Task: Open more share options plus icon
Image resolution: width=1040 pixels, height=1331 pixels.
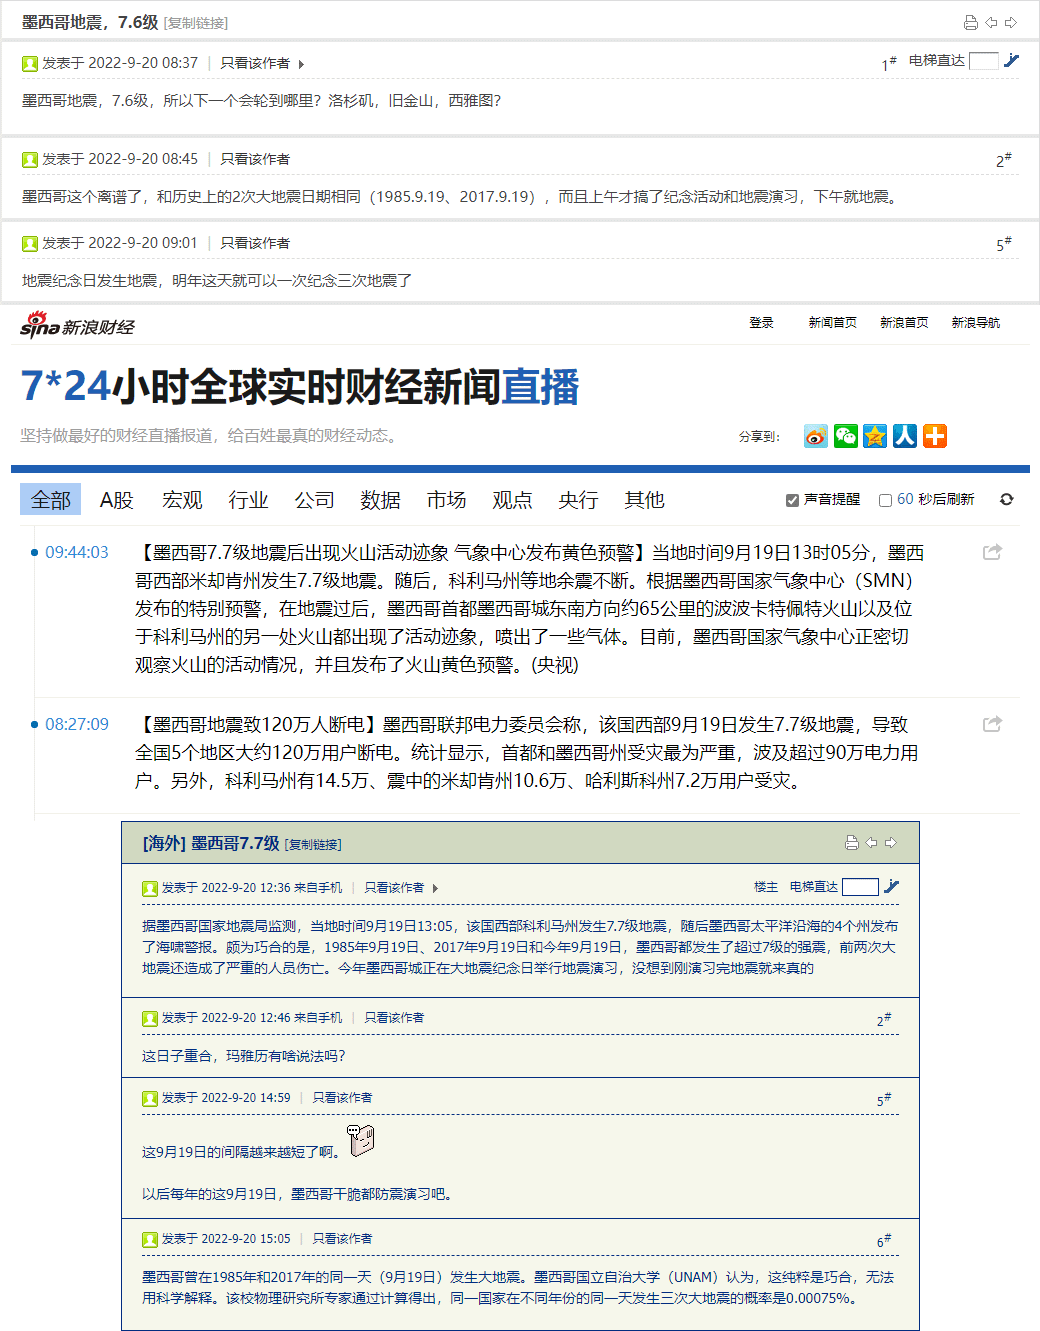Action: [x=935, y=436]
